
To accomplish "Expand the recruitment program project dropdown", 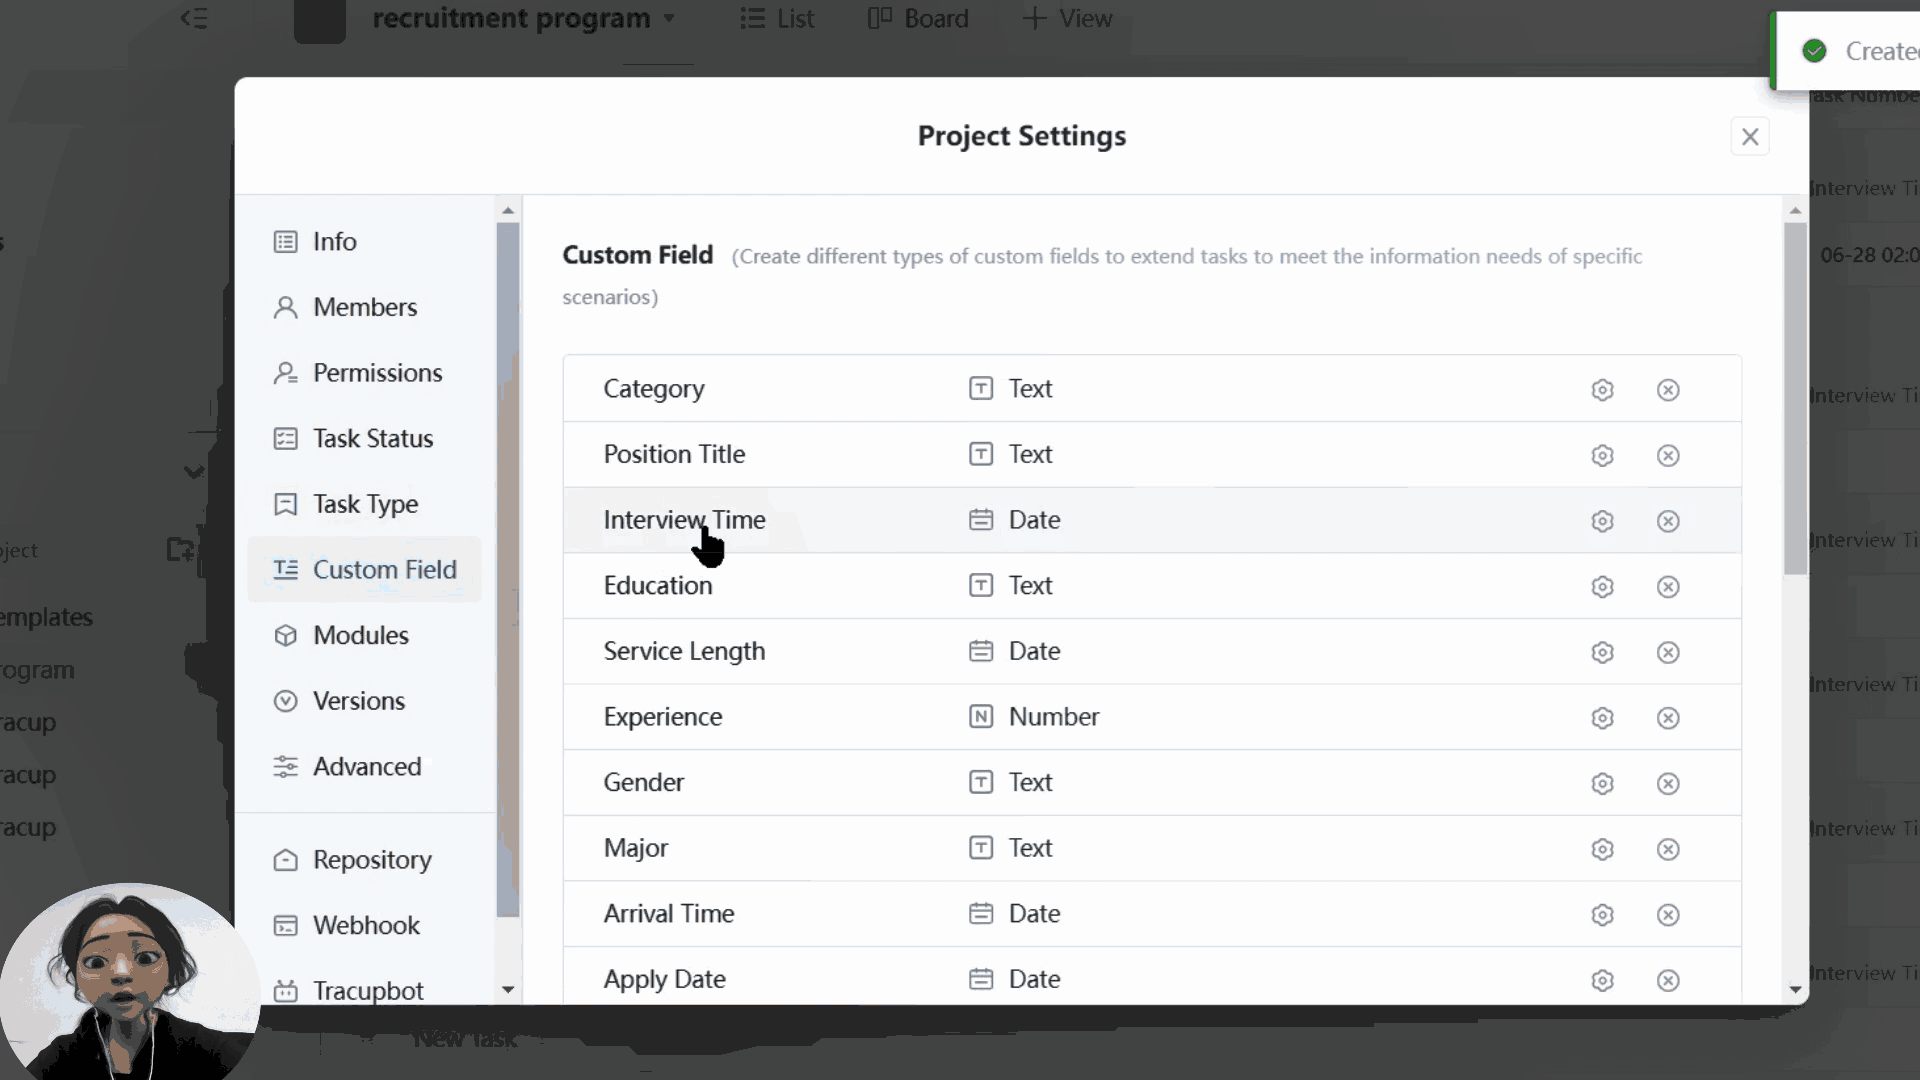I will click(x=670, y=18).
